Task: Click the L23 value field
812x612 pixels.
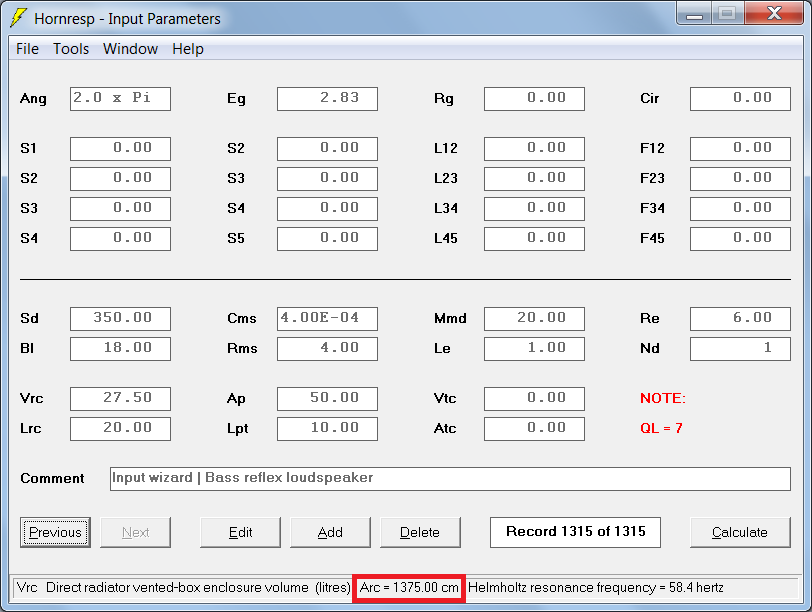Action: (x=534, y=179)
